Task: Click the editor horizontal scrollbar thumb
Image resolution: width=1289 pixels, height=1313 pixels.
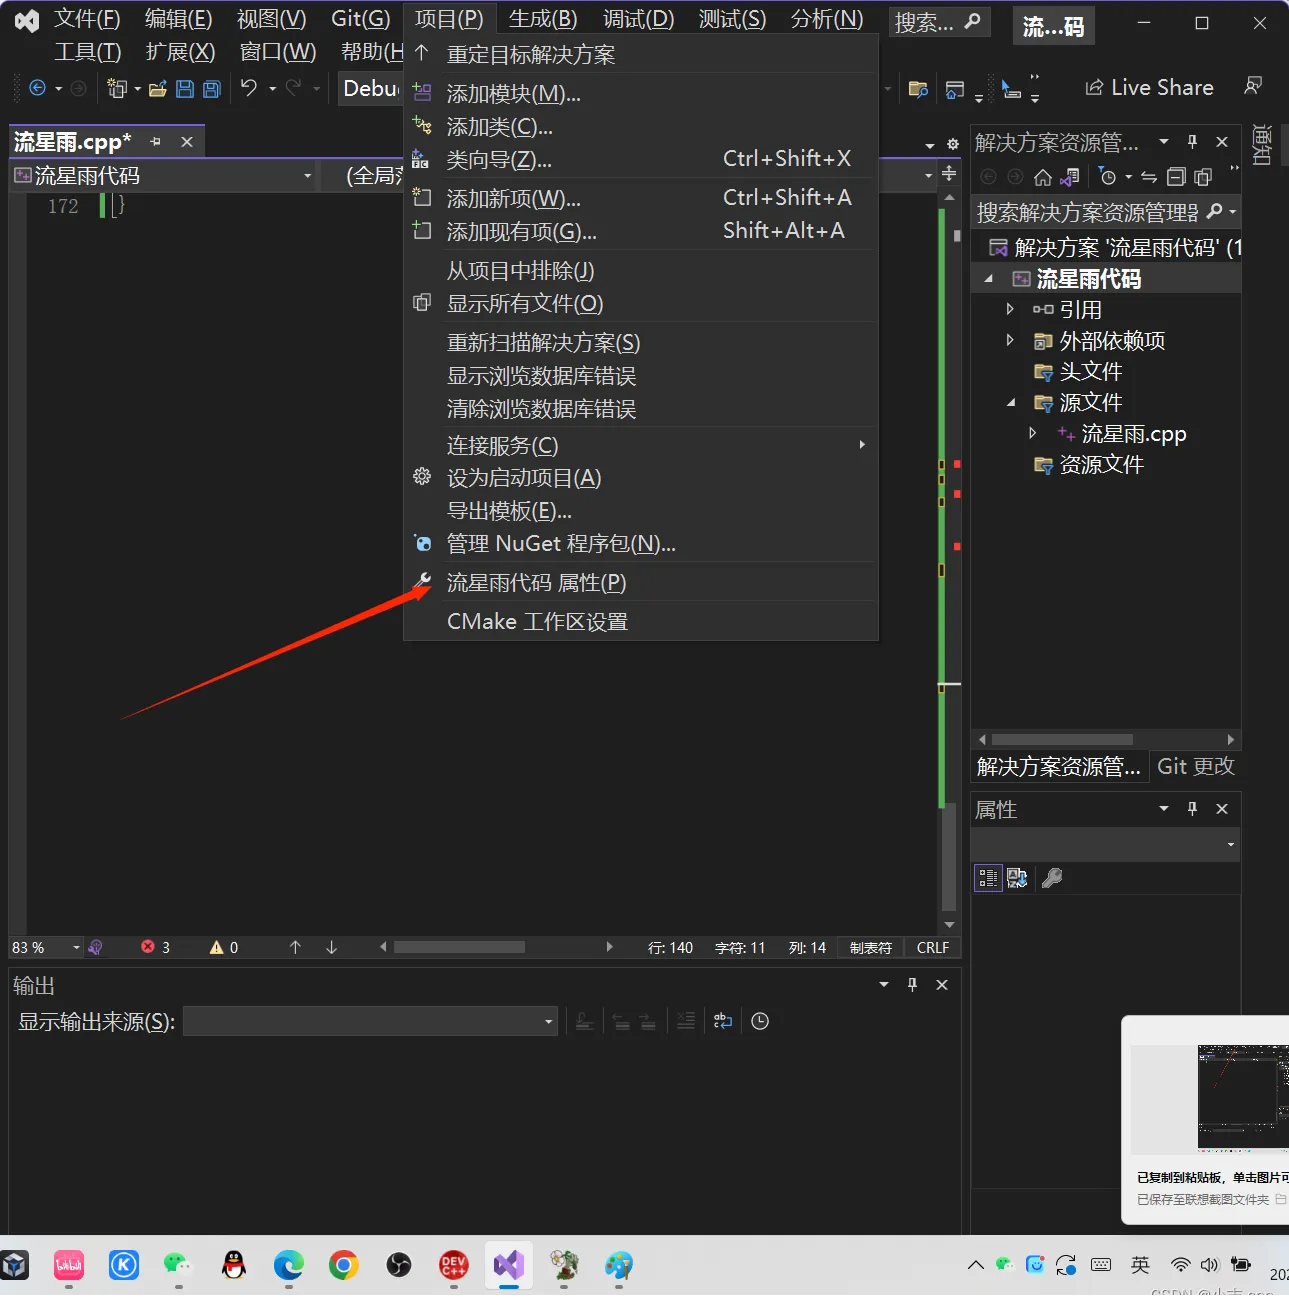Action: 459,947
